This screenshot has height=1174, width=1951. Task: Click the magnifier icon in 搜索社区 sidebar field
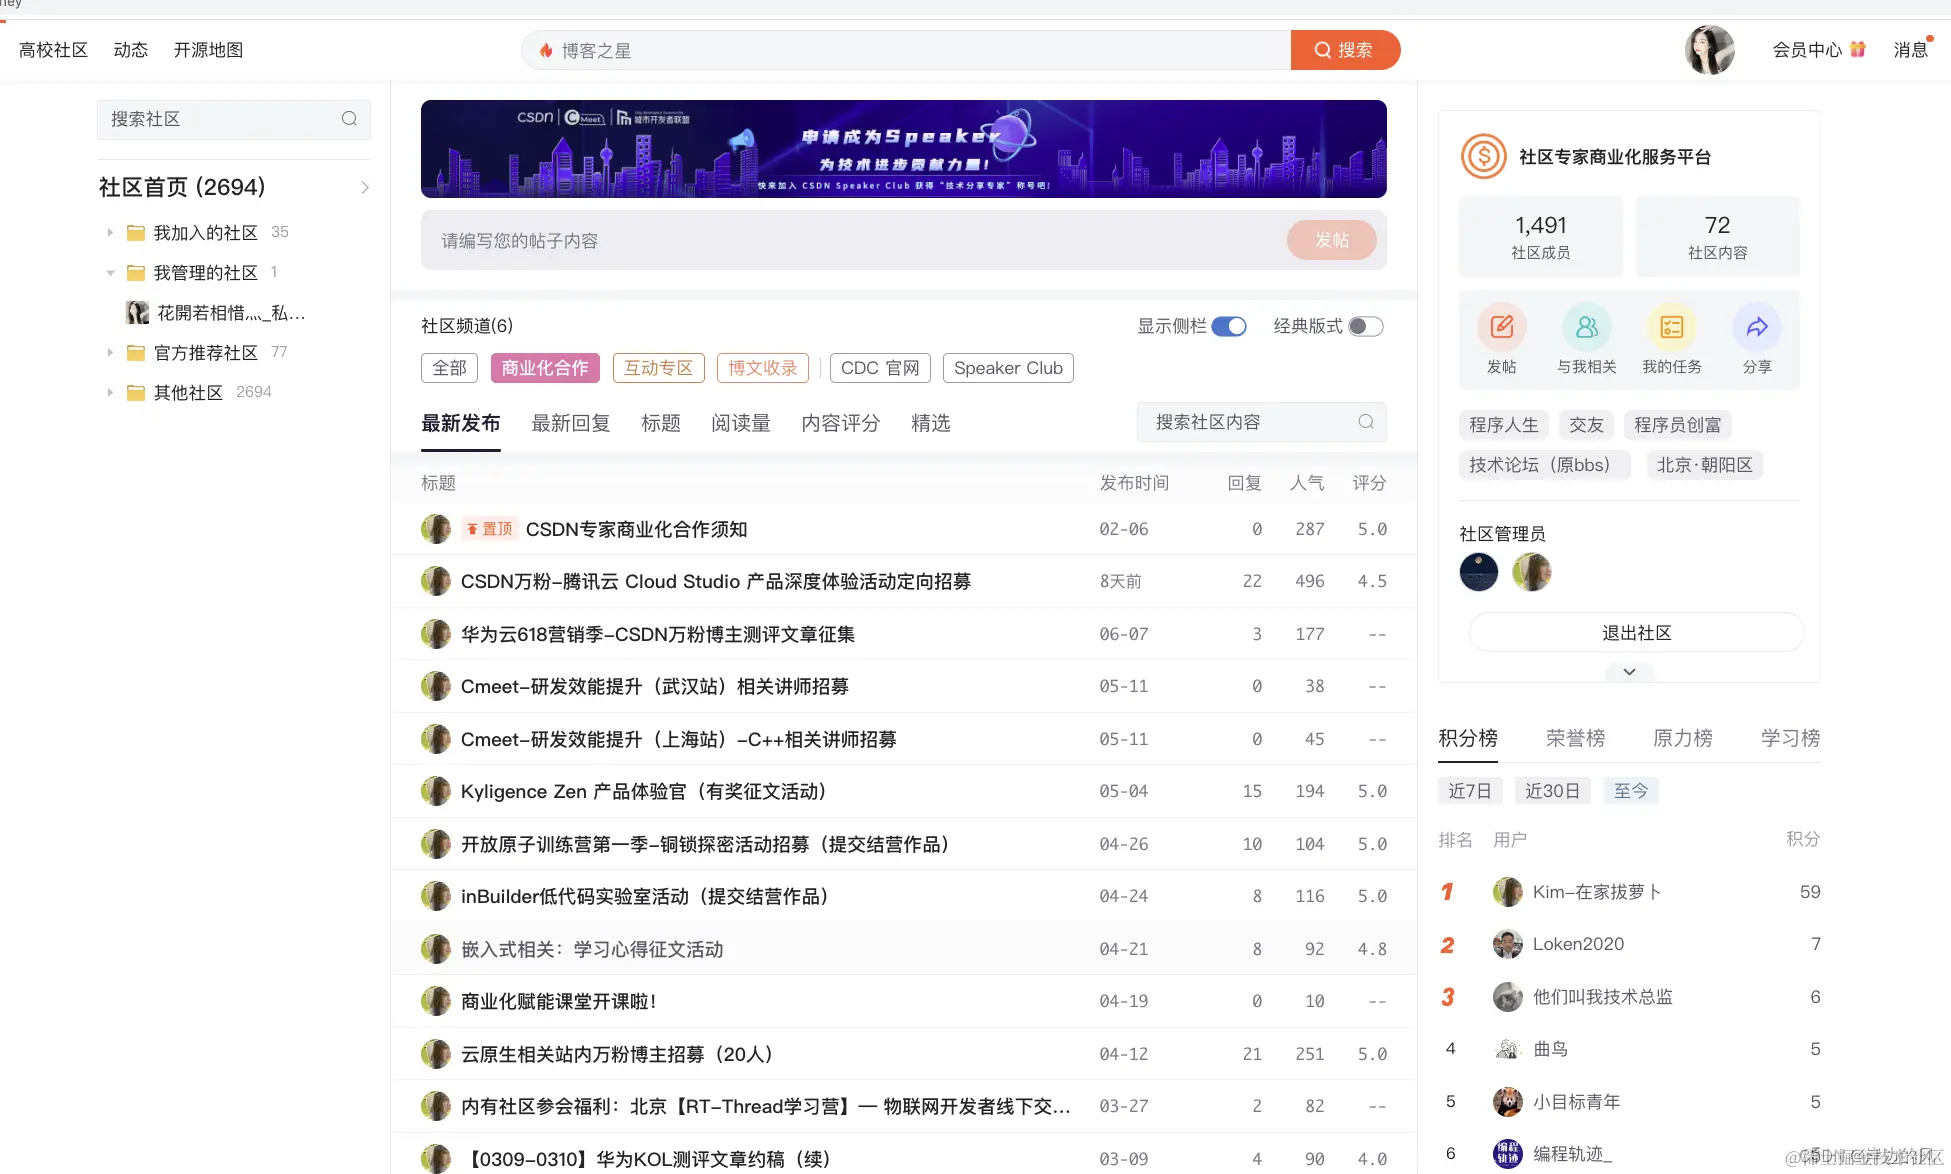(x=349, y=118)
